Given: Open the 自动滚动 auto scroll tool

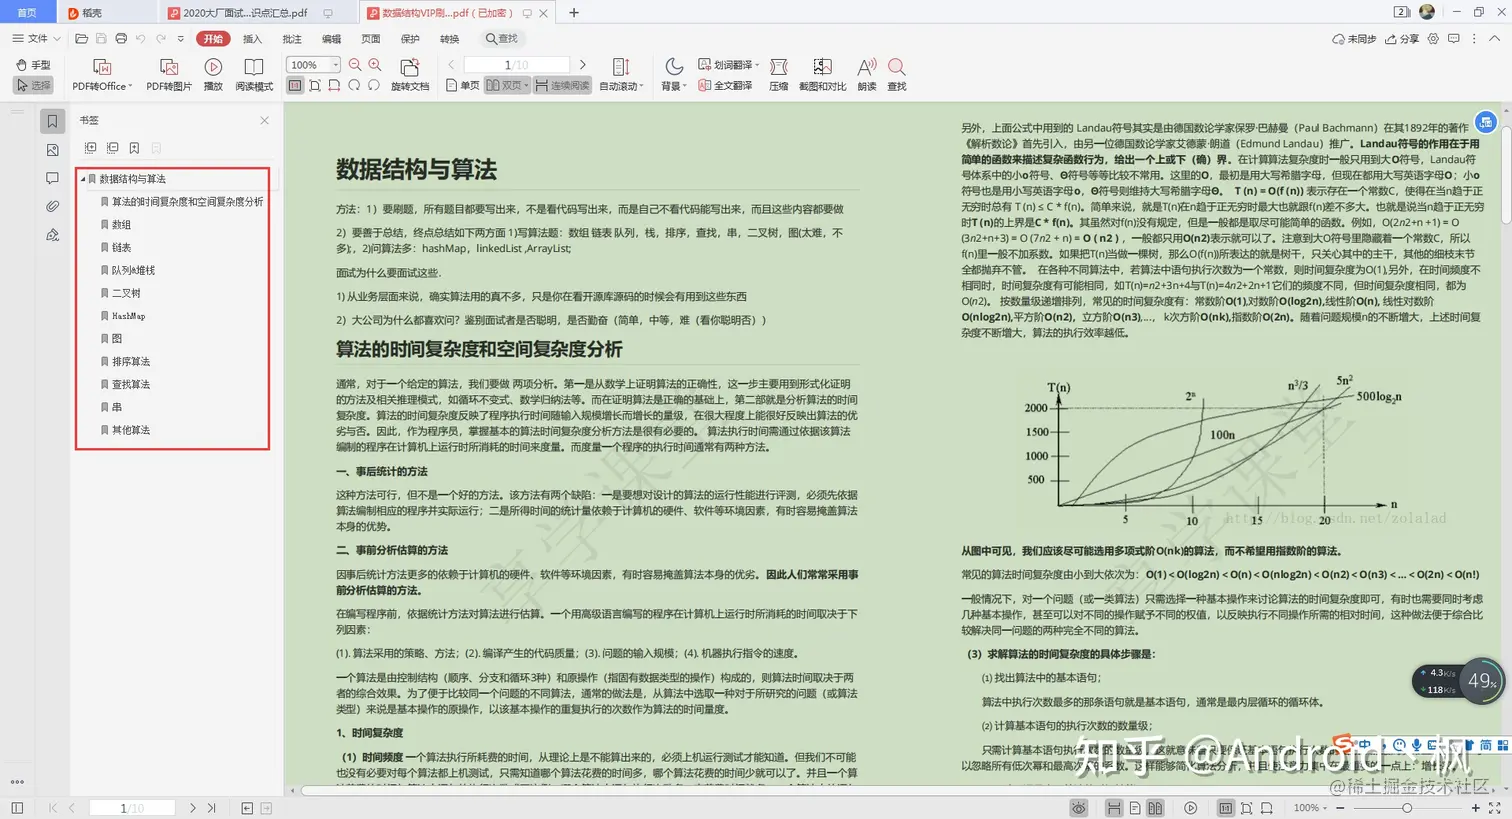Looking at the screenshot, I should point(621,75).
